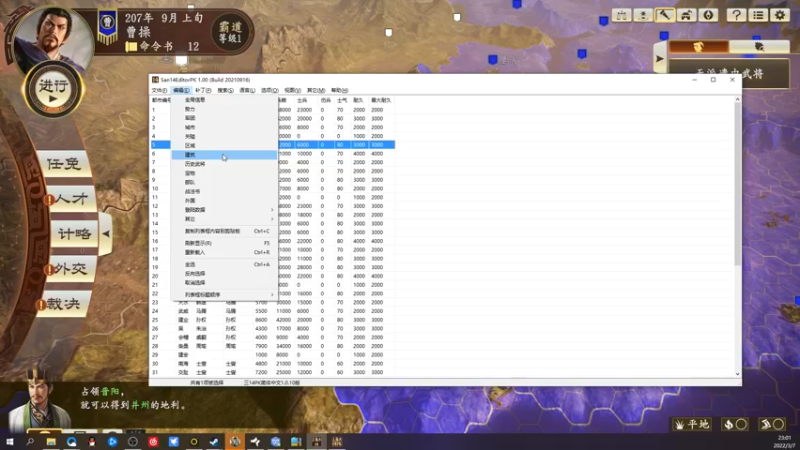Collapse the officer panel with the arrow tab
Image resolution: width=800 pixels, height=450 pixels.
click(x=660, y=59)
